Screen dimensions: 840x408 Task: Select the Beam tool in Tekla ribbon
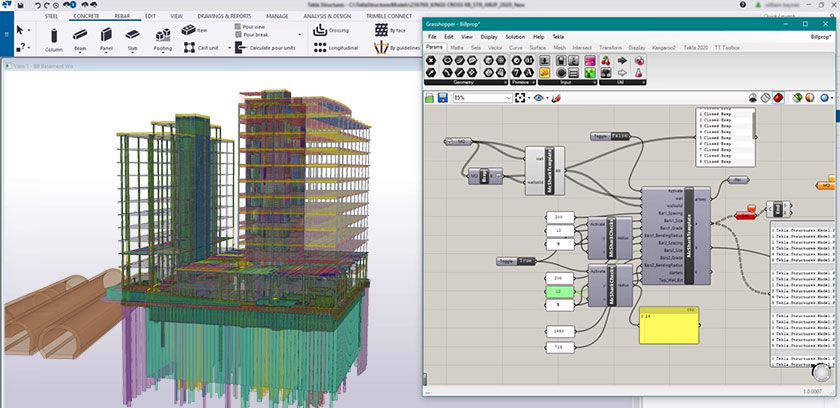coord(80,40)
